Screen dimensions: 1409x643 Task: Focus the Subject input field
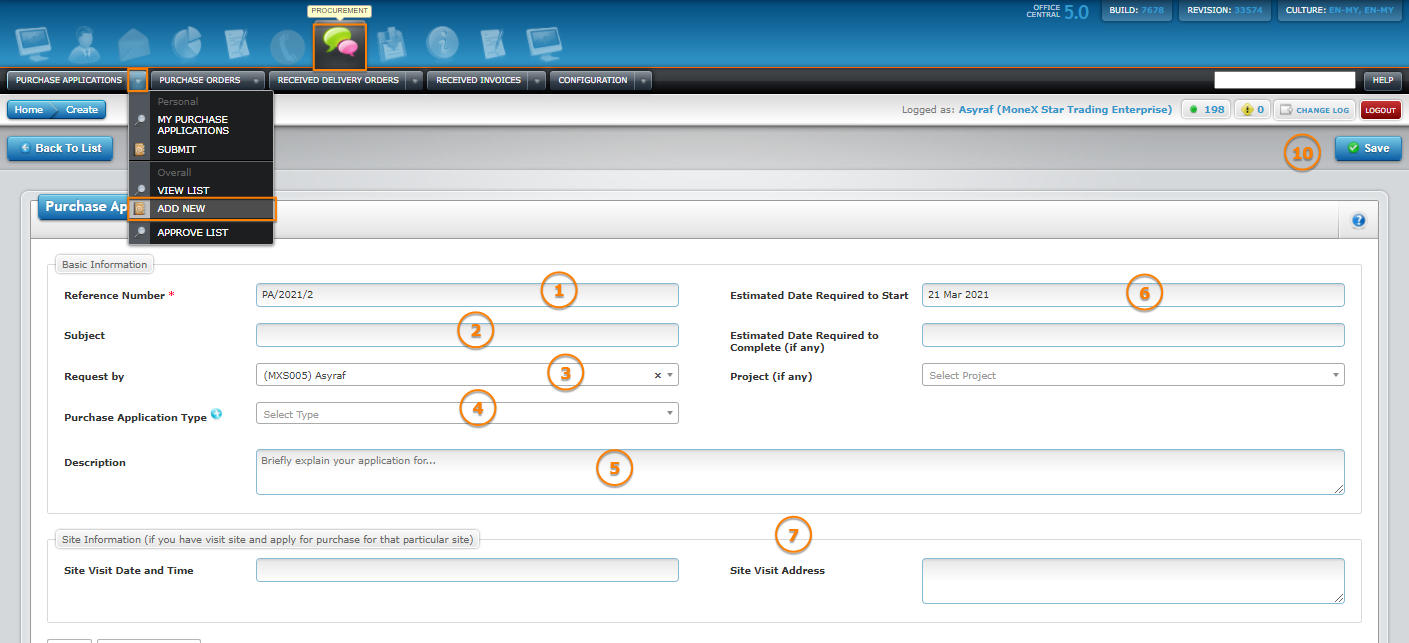(x=467, y=335)
